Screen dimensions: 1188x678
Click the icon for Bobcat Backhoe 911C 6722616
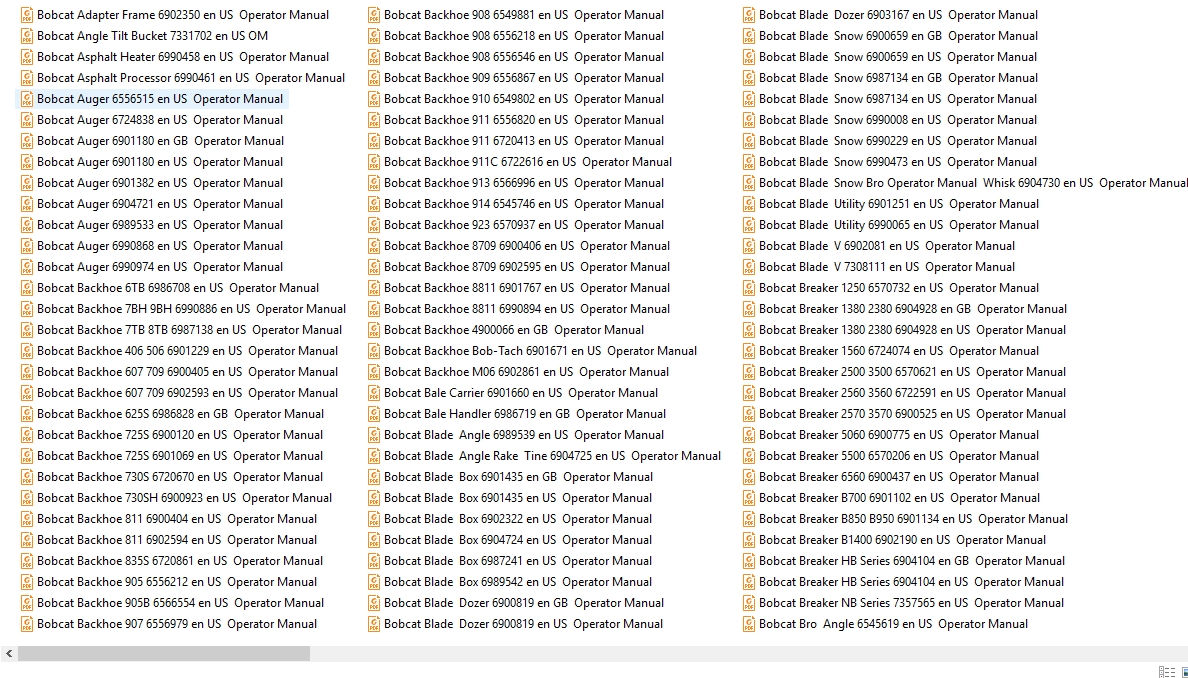[374, 161]
